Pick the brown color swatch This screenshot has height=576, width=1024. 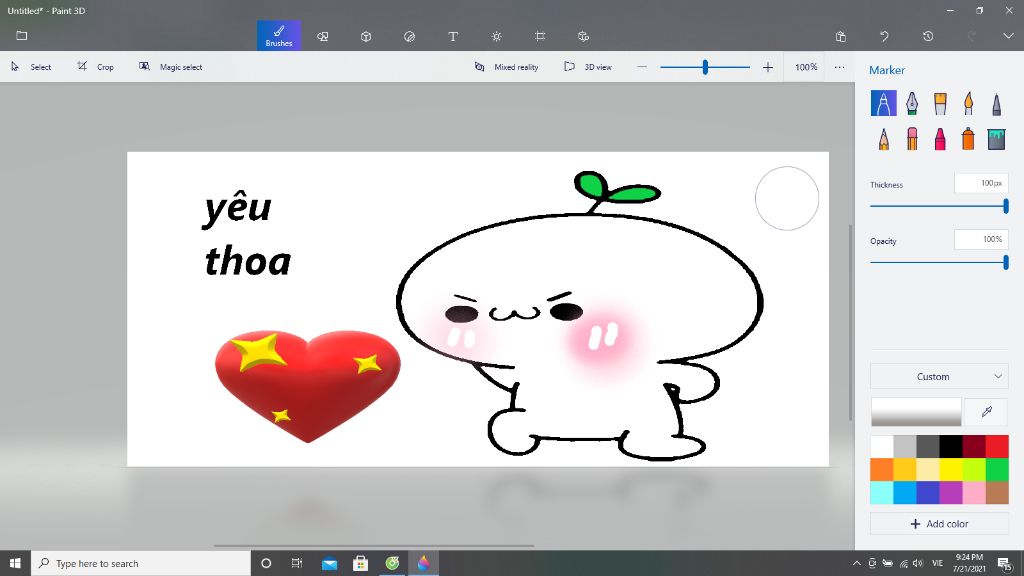(997, 492)
